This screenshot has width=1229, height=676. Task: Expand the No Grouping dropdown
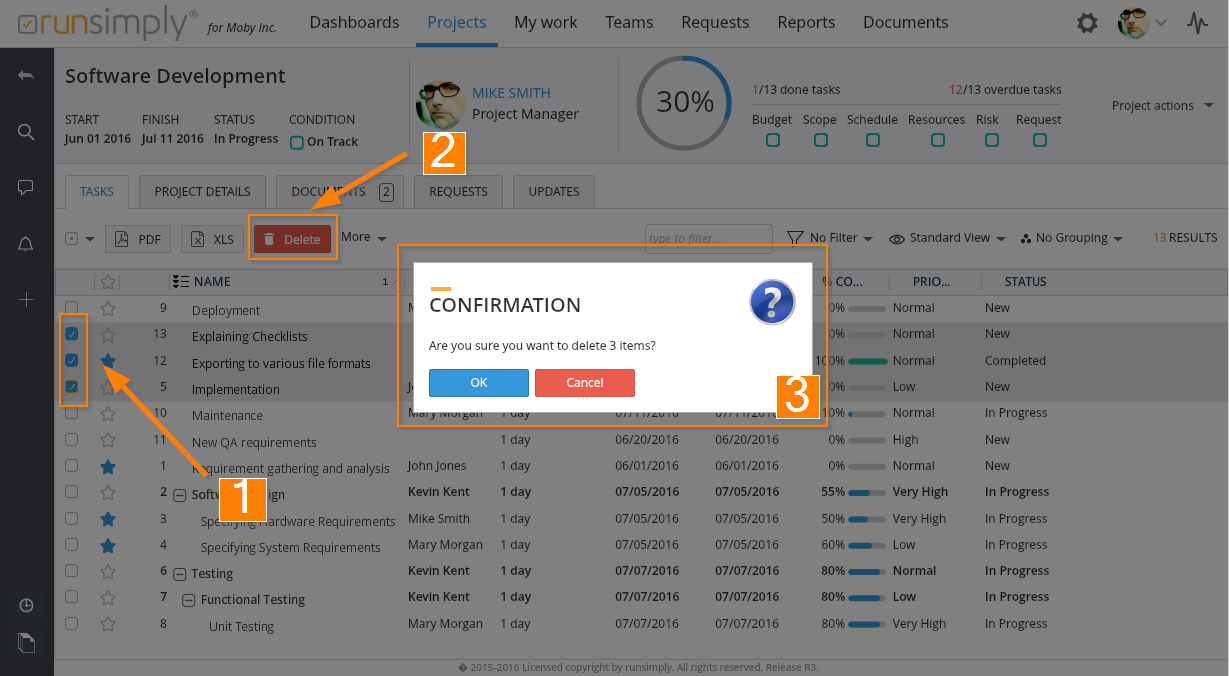click(x=1072, y=238)
